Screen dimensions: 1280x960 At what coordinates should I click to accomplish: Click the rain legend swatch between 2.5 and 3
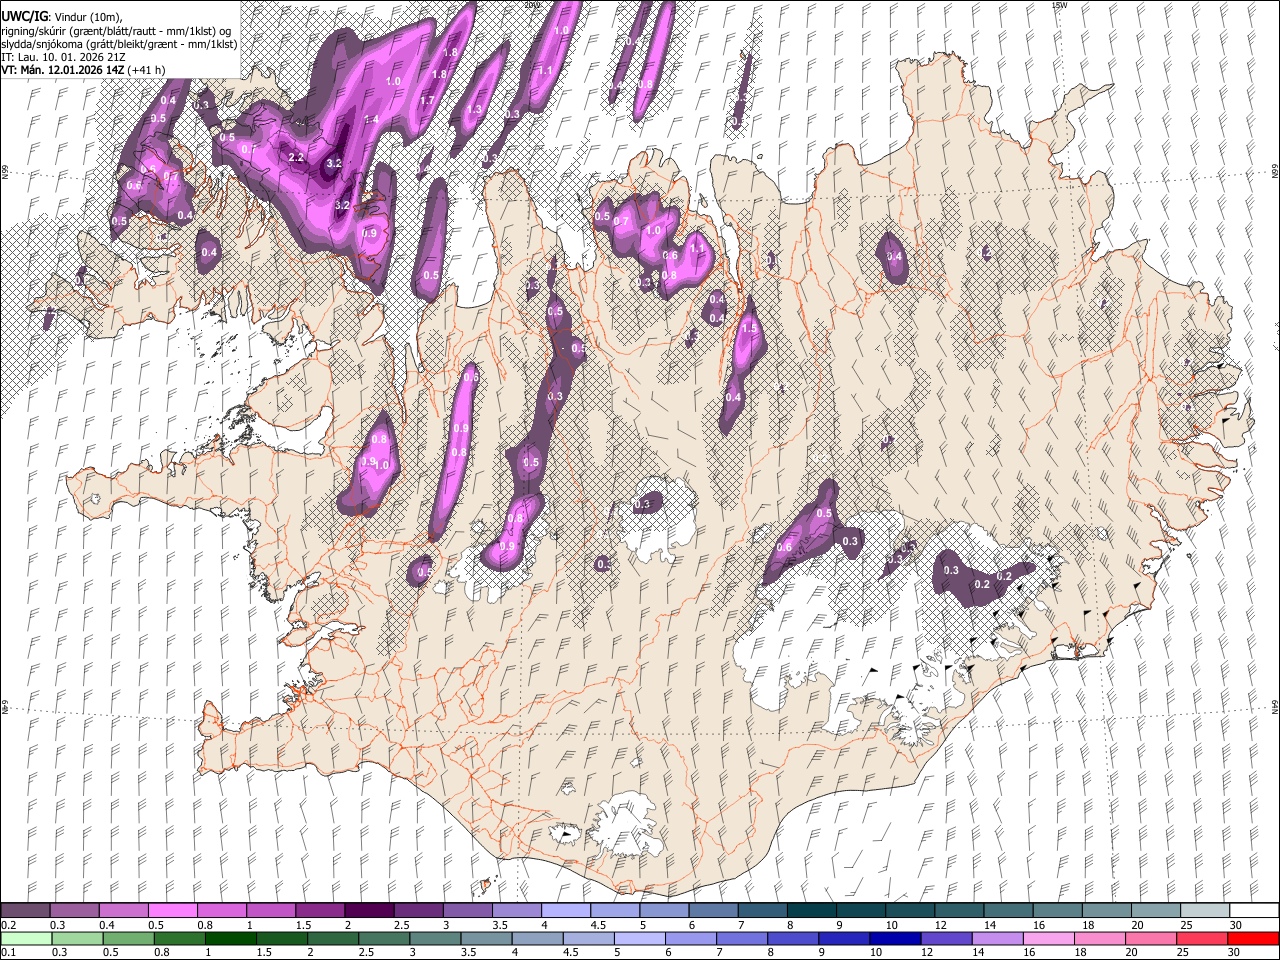[385, 938]
